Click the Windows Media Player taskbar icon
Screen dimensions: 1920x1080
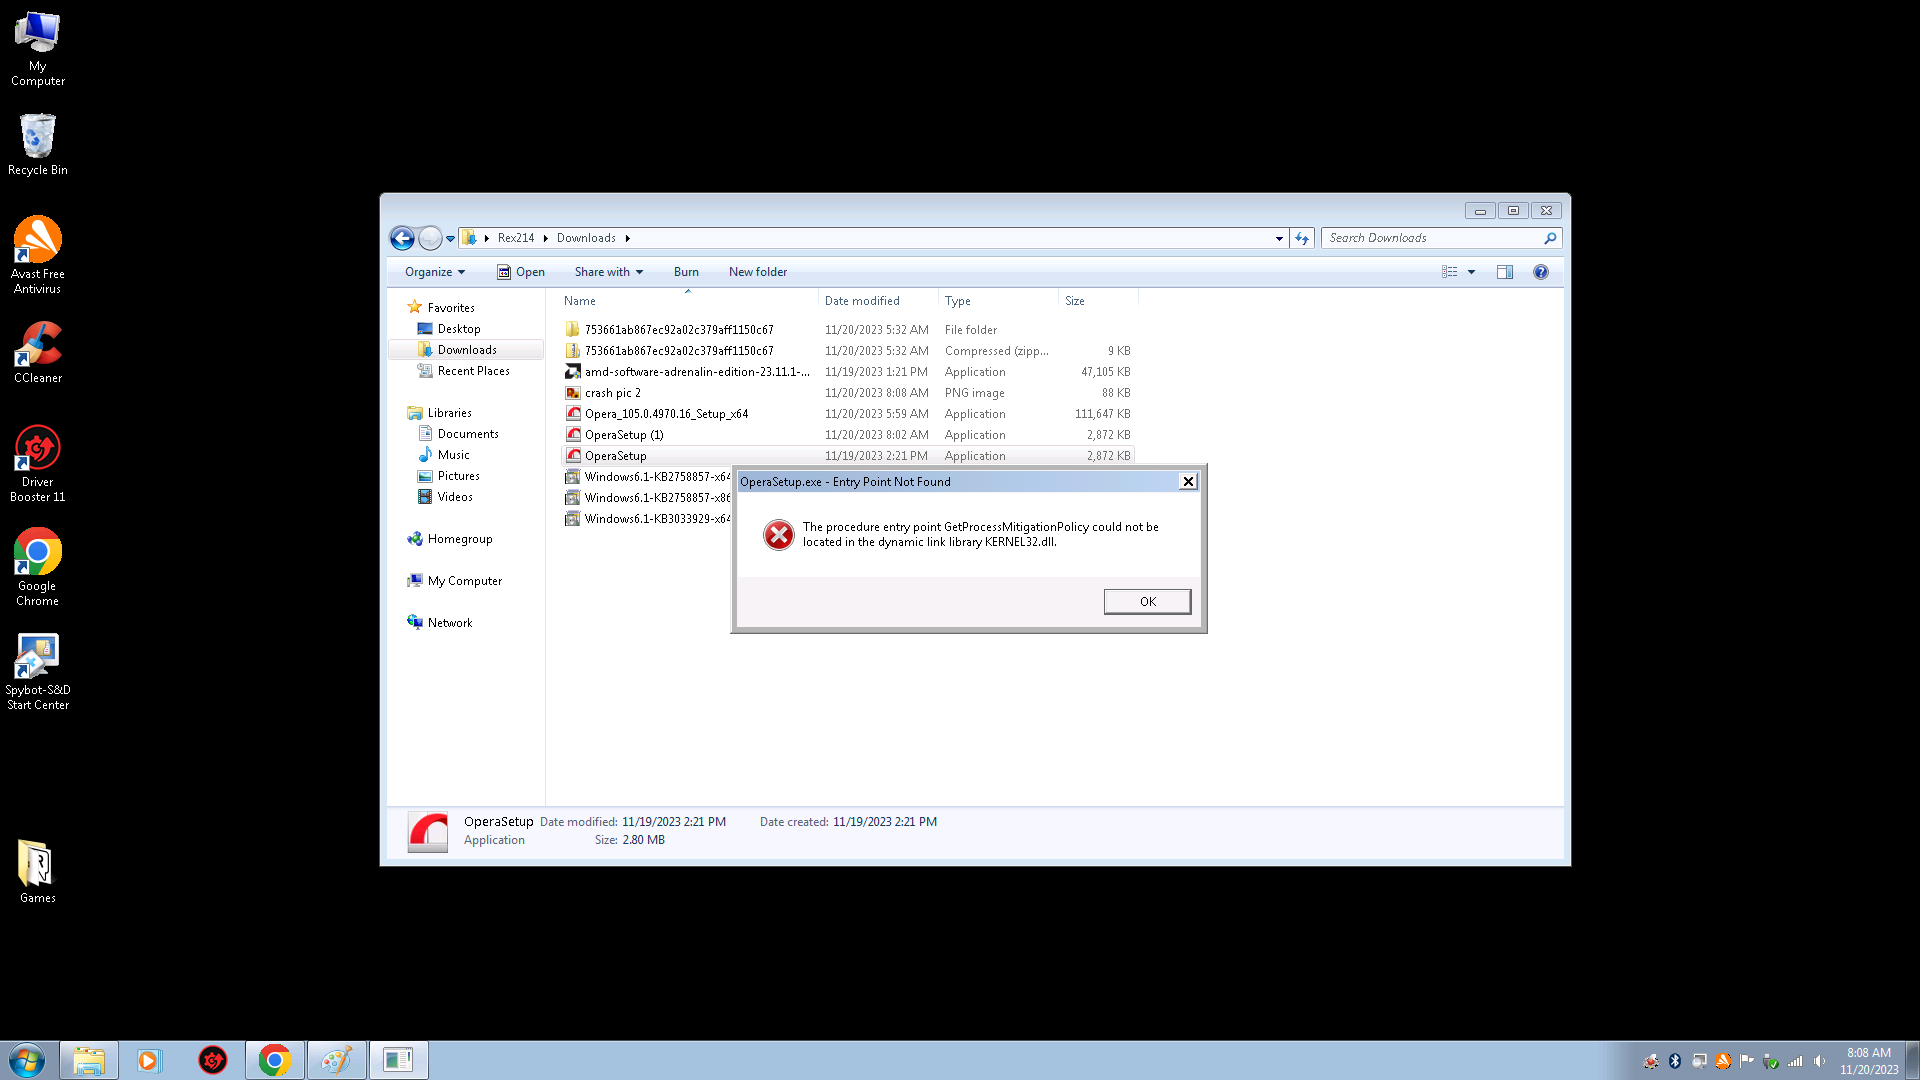coord(148,1060)
